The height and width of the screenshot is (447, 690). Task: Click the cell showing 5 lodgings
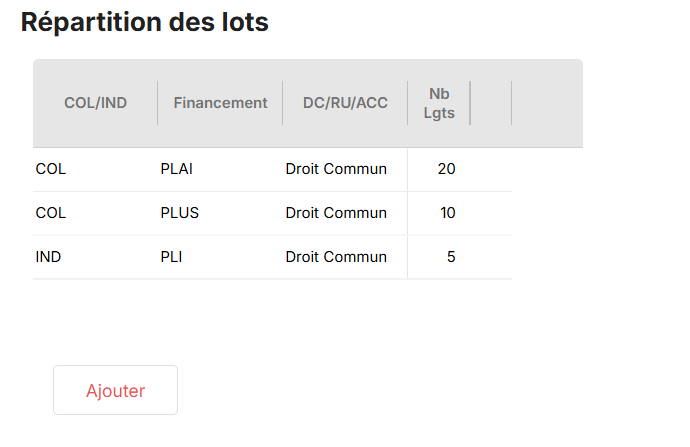(x=439, y=257)
